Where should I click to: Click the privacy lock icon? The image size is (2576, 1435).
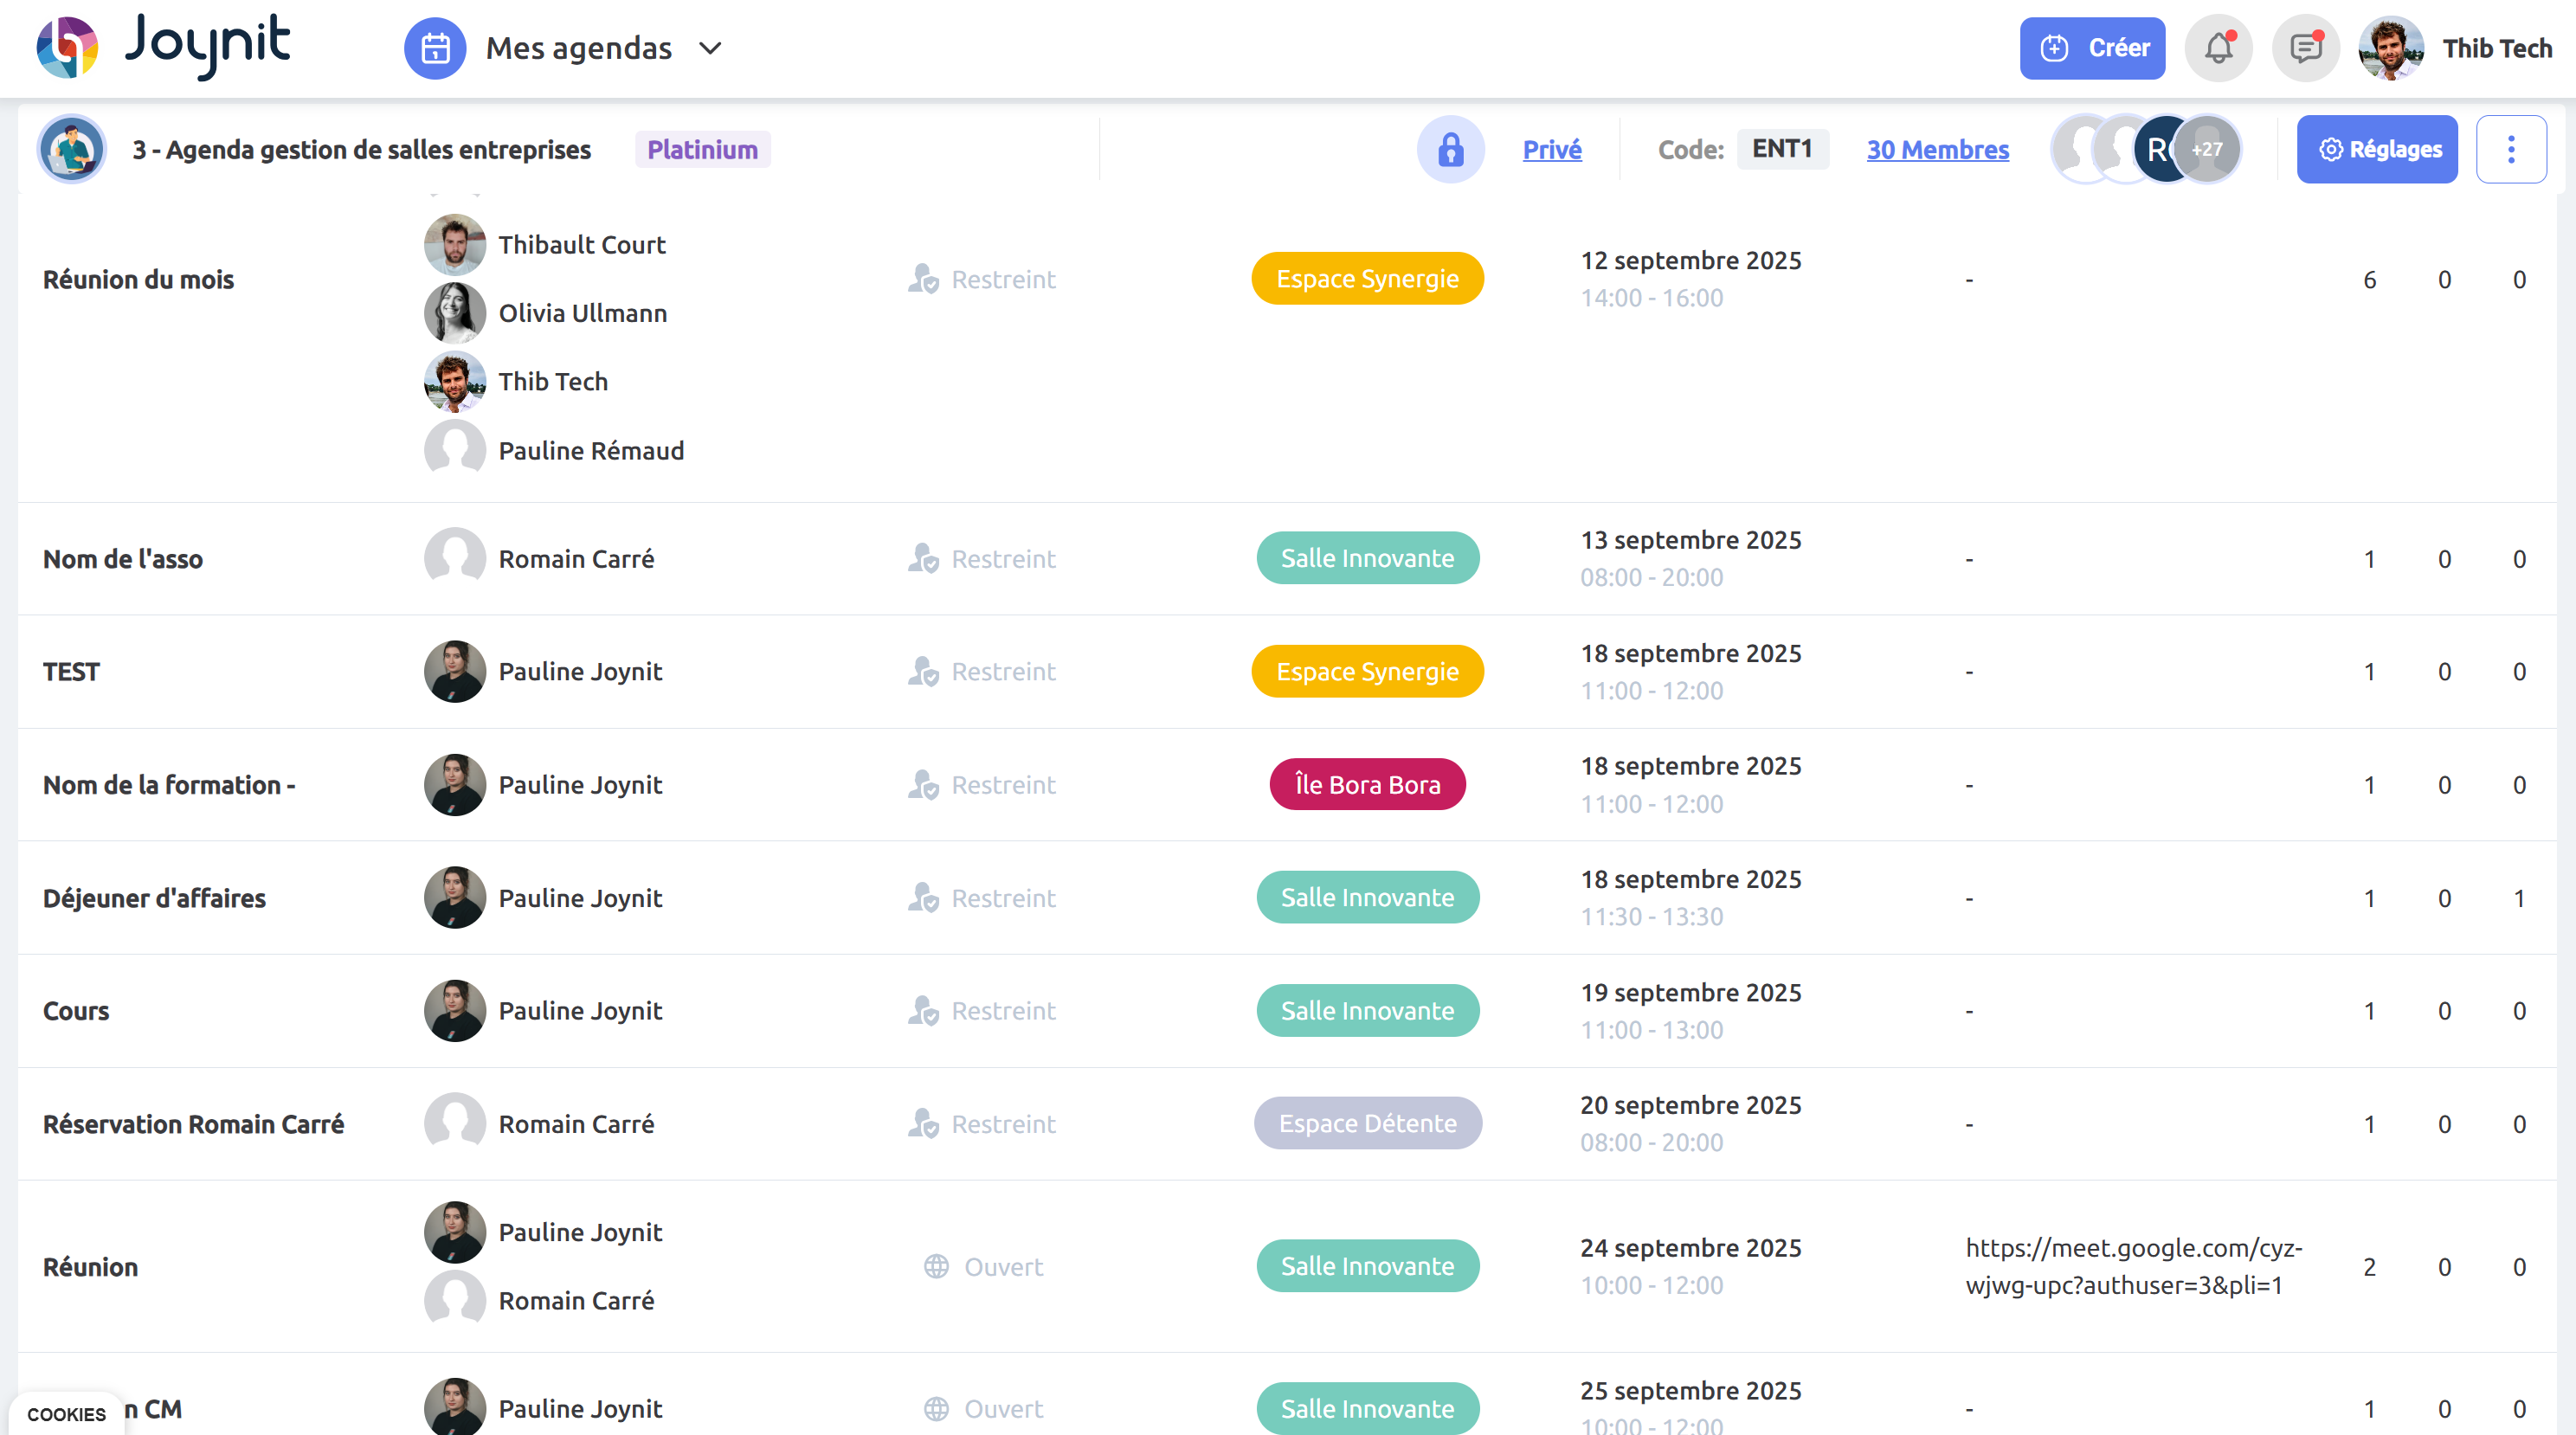pyautogui.click(x=1450, y=149)
